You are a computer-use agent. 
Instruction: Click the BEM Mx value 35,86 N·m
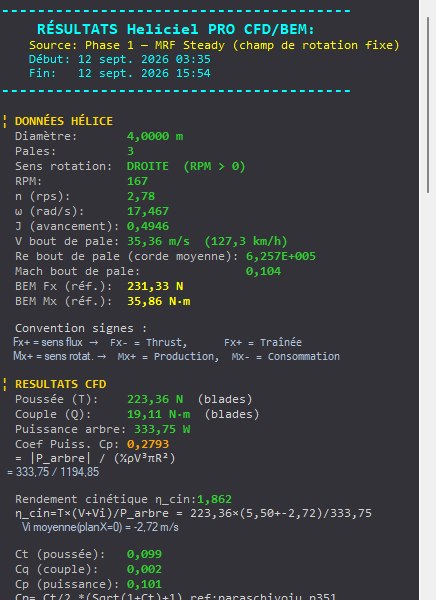tap(158, 301)
